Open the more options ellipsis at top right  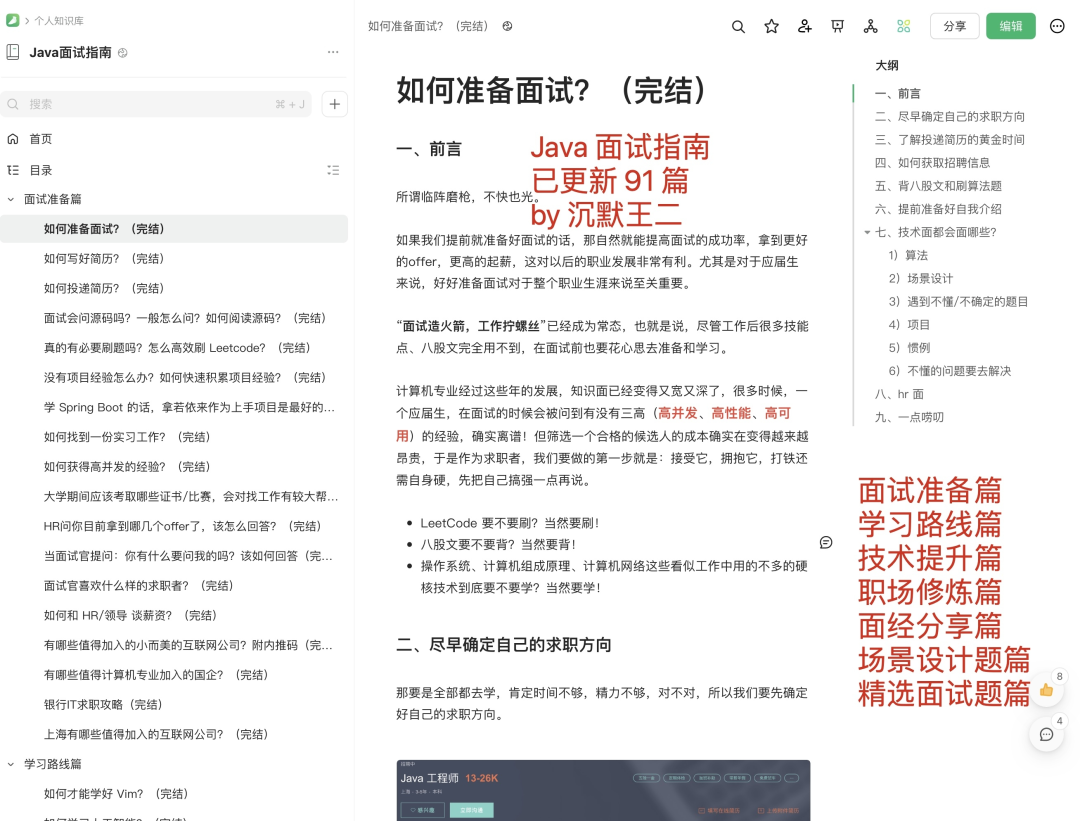coord(1057,26)
